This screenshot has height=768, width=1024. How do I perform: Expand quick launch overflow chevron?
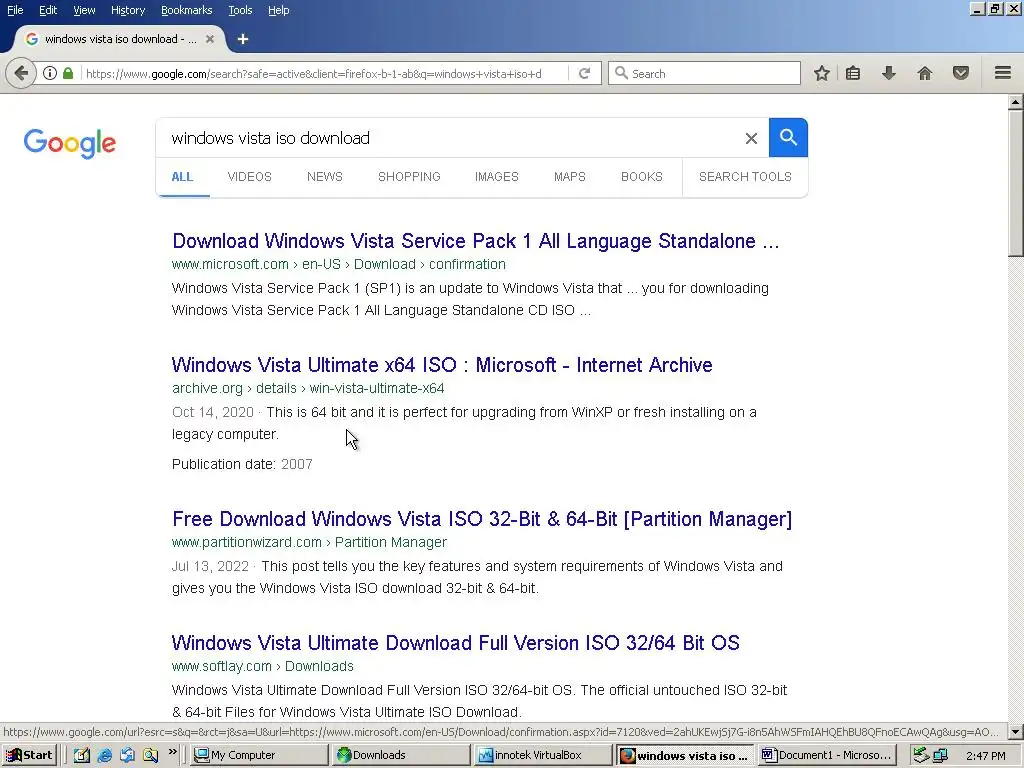coord(172,752)
